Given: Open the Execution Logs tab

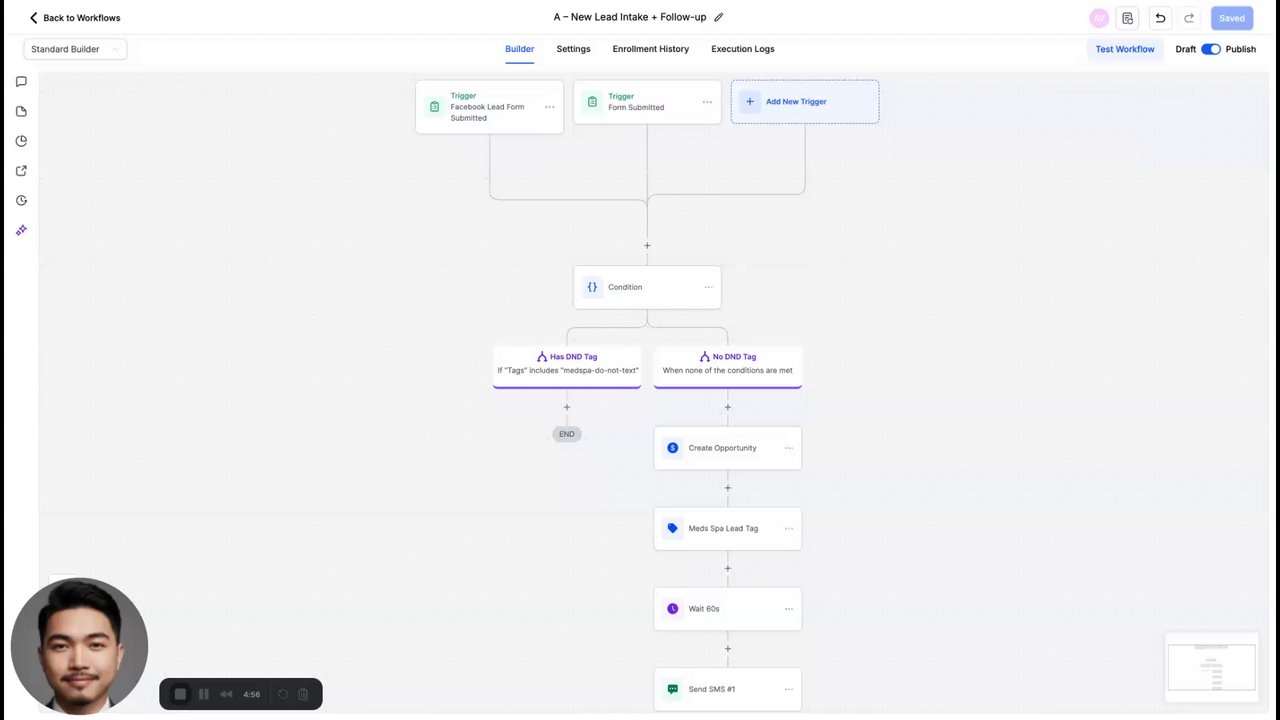Looking at the screenshot, I should (x=742, y=49).
